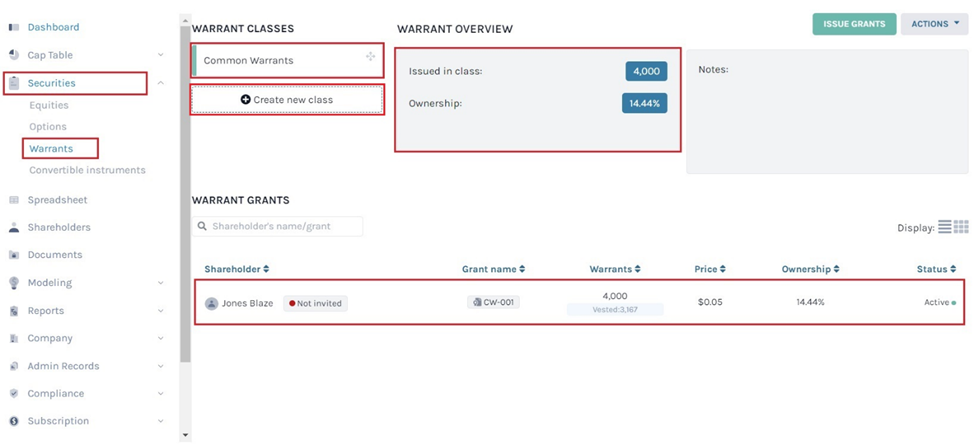The image size is (974, 445).
Task: Expand the Reports chevron
Action: 160,311
